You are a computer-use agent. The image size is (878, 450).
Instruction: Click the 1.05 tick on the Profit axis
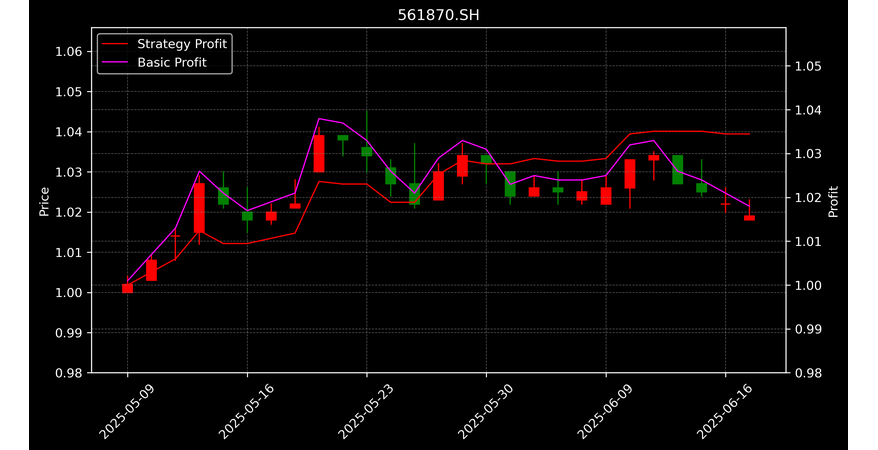(x=809, y=67)
